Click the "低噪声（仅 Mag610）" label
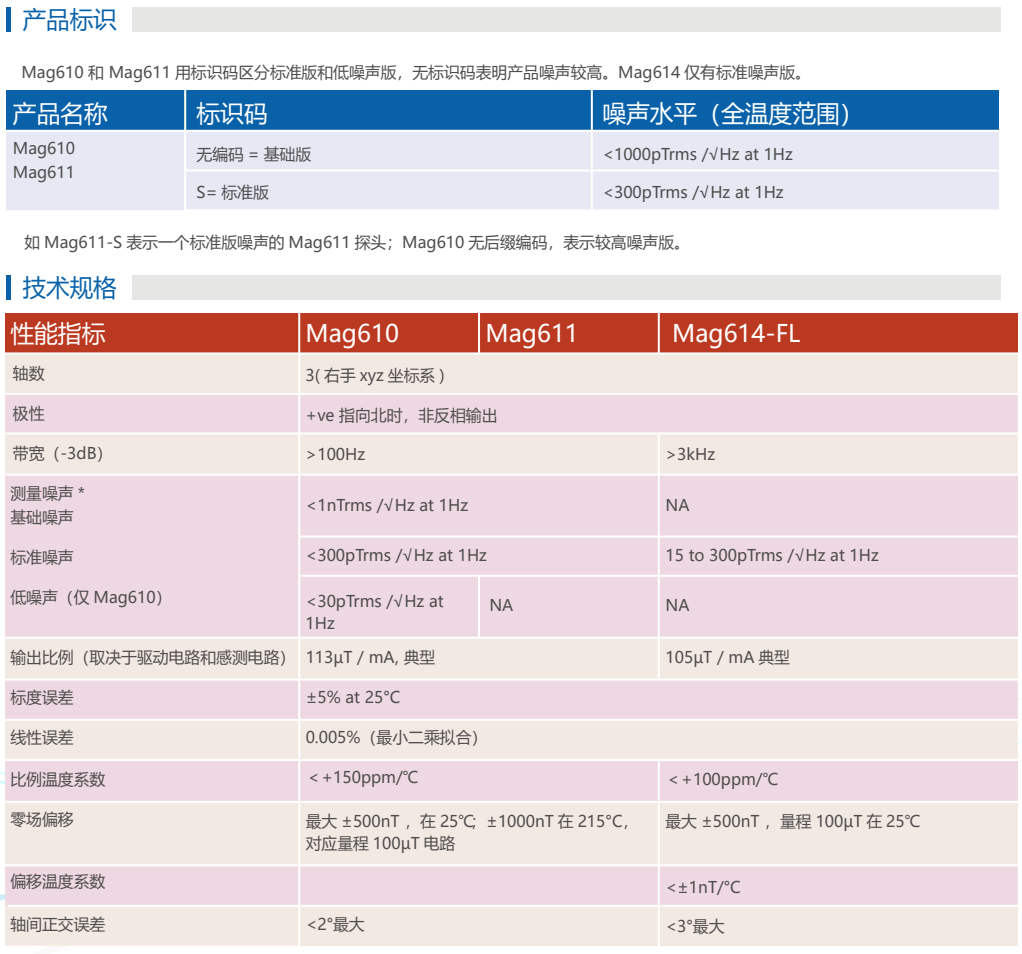This screenshot has width=1022, height=954. [x=87, y=598]
